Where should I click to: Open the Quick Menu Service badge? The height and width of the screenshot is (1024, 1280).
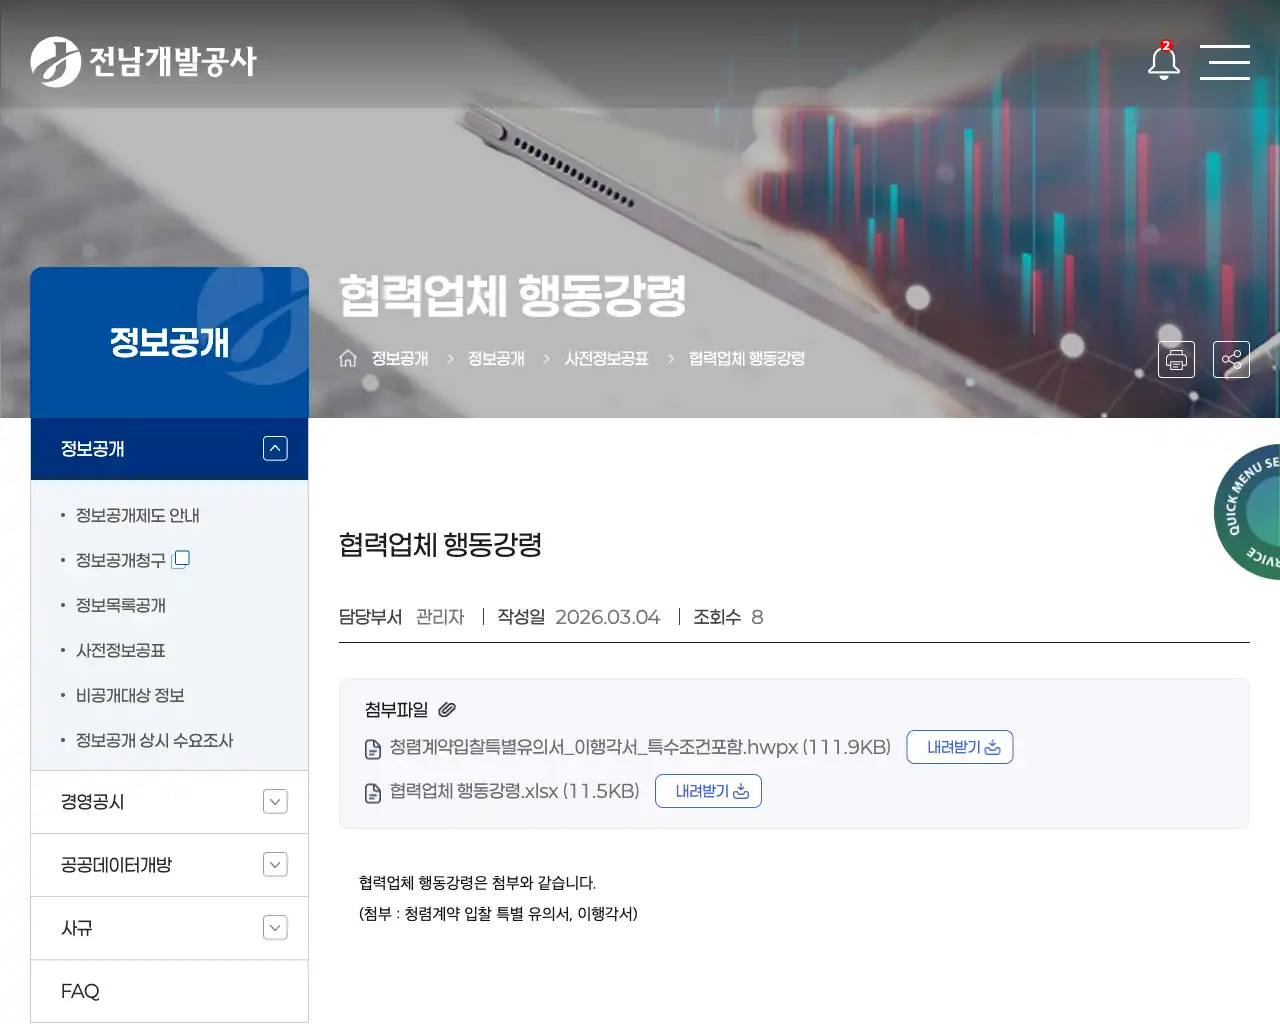tap(1248, 511)
